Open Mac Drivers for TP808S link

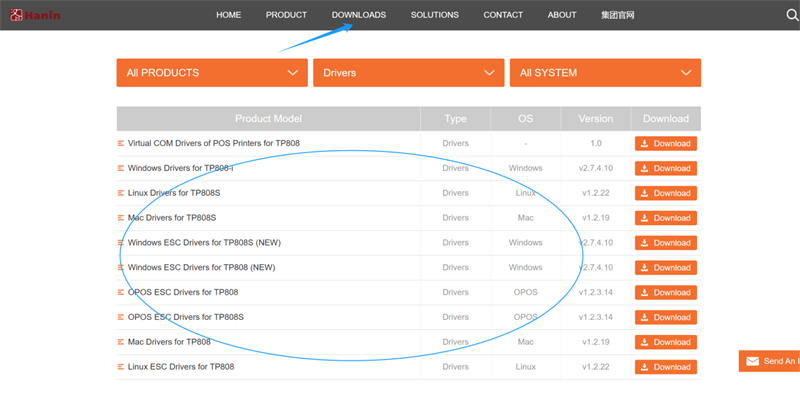[172, 218]
